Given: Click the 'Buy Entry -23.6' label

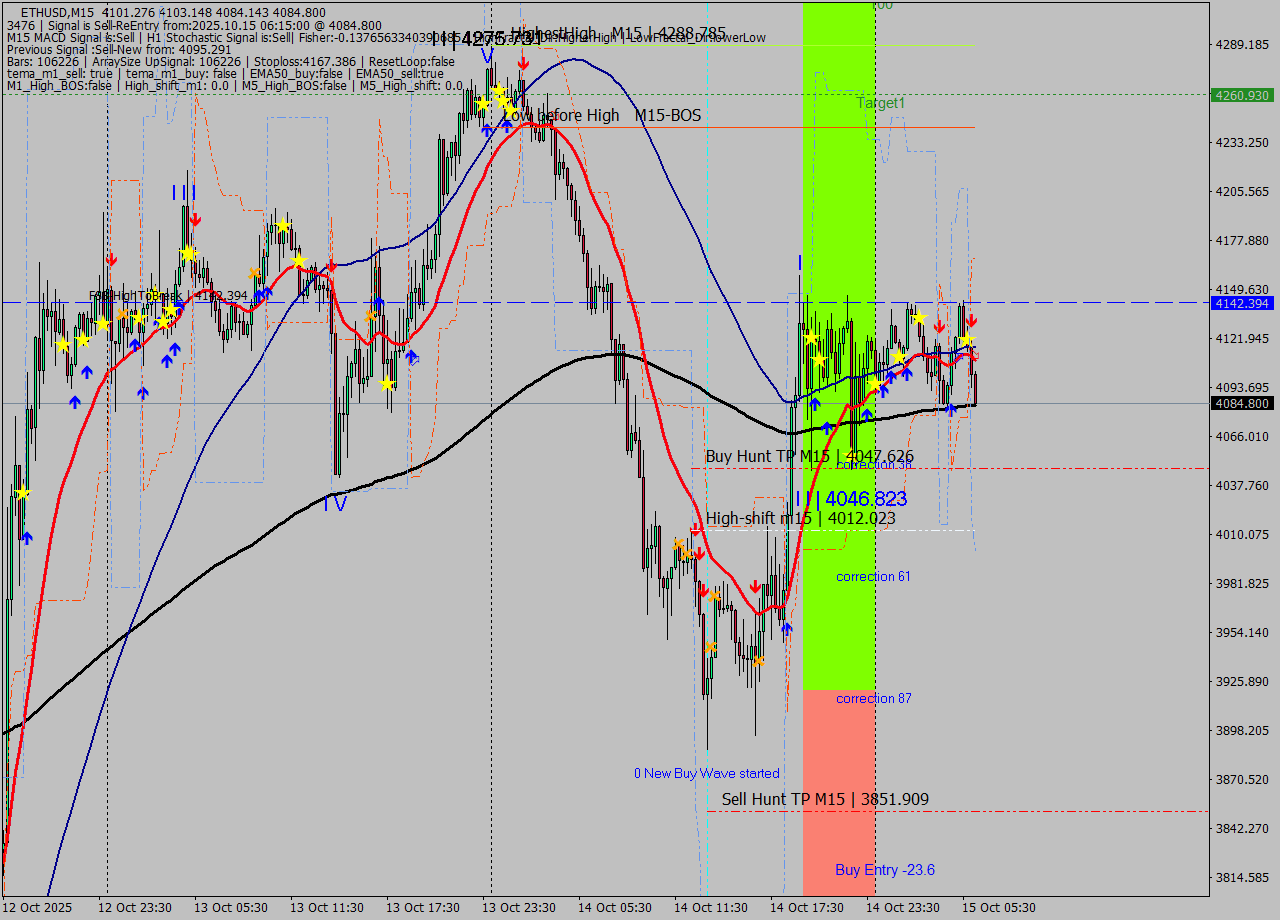Looking at the screenshot, I should (x=885, y=870).
